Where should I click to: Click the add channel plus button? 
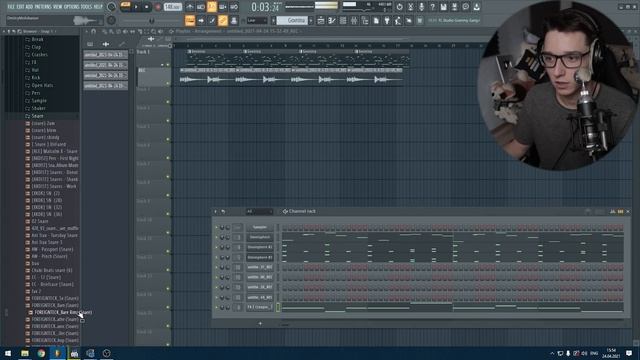[260, 324]
